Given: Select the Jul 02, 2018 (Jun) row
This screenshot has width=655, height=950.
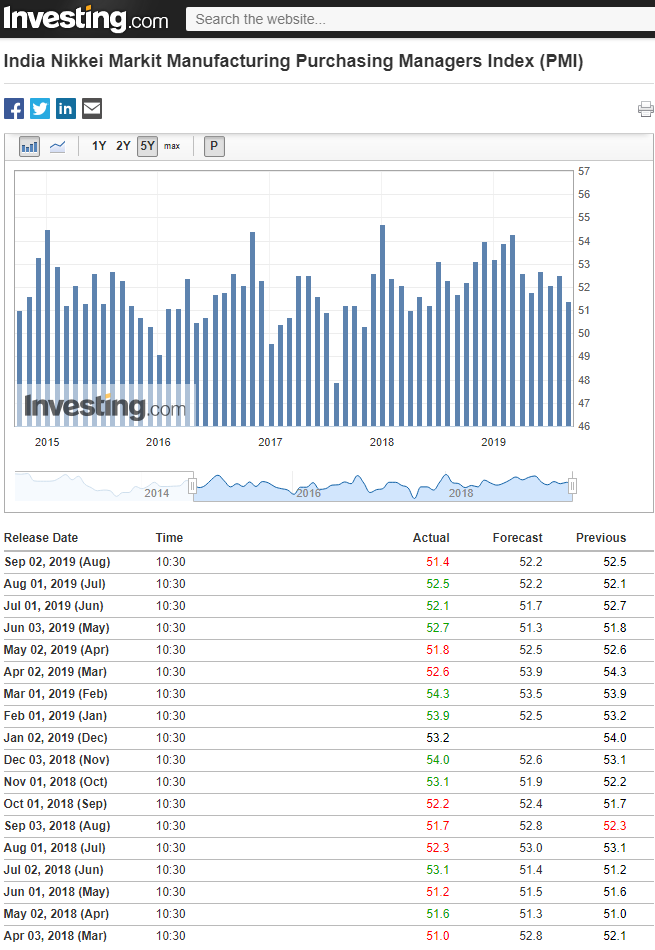Looking at the screenshot, I should click(x=329, y=870).
